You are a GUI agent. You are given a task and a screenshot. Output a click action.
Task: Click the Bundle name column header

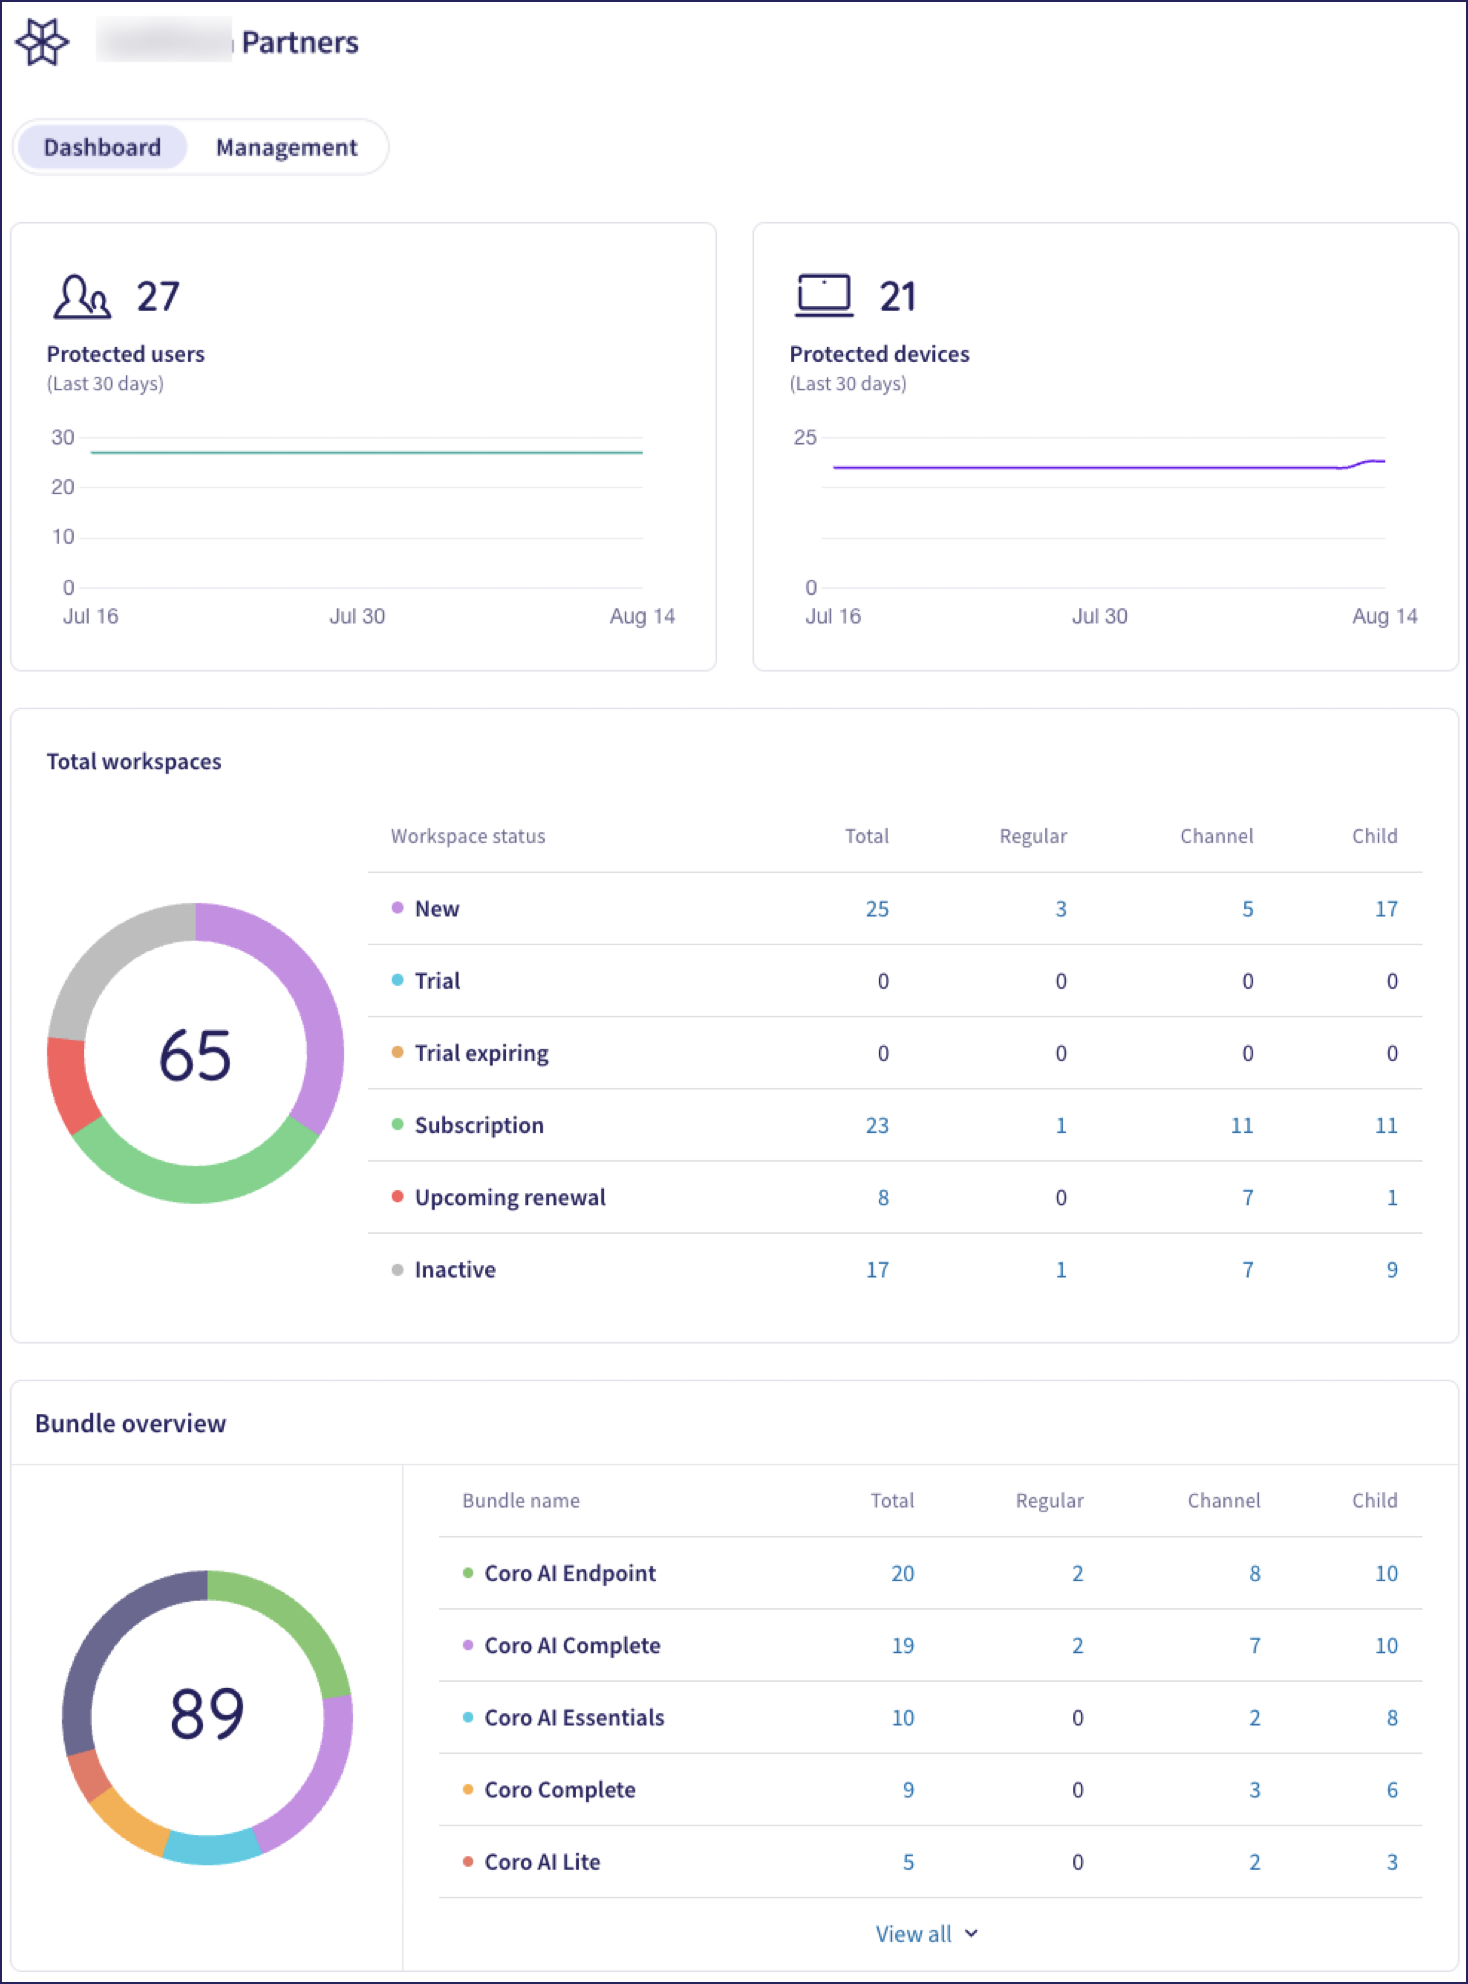coord(521,1500)
